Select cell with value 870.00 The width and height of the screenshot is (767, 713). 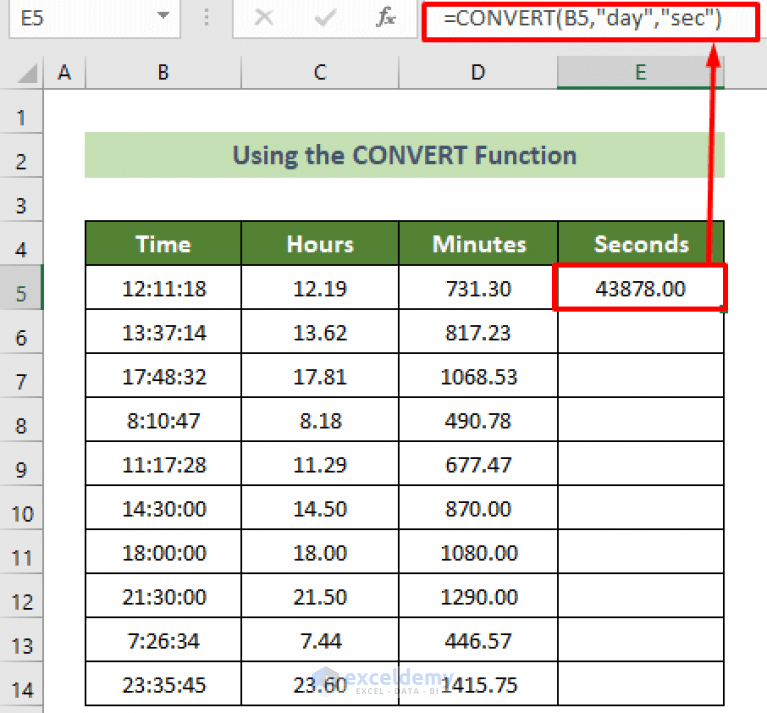coord(478,509)
